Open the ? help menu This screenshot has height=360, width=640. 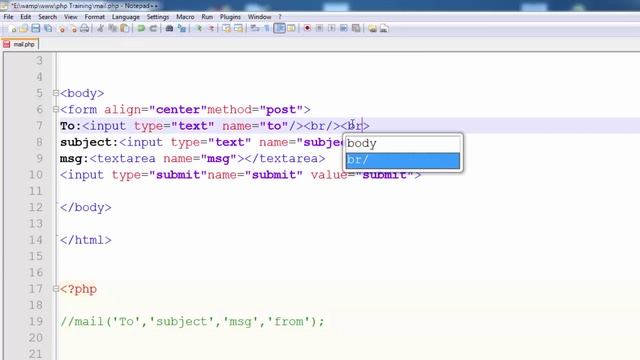(280, 17)
